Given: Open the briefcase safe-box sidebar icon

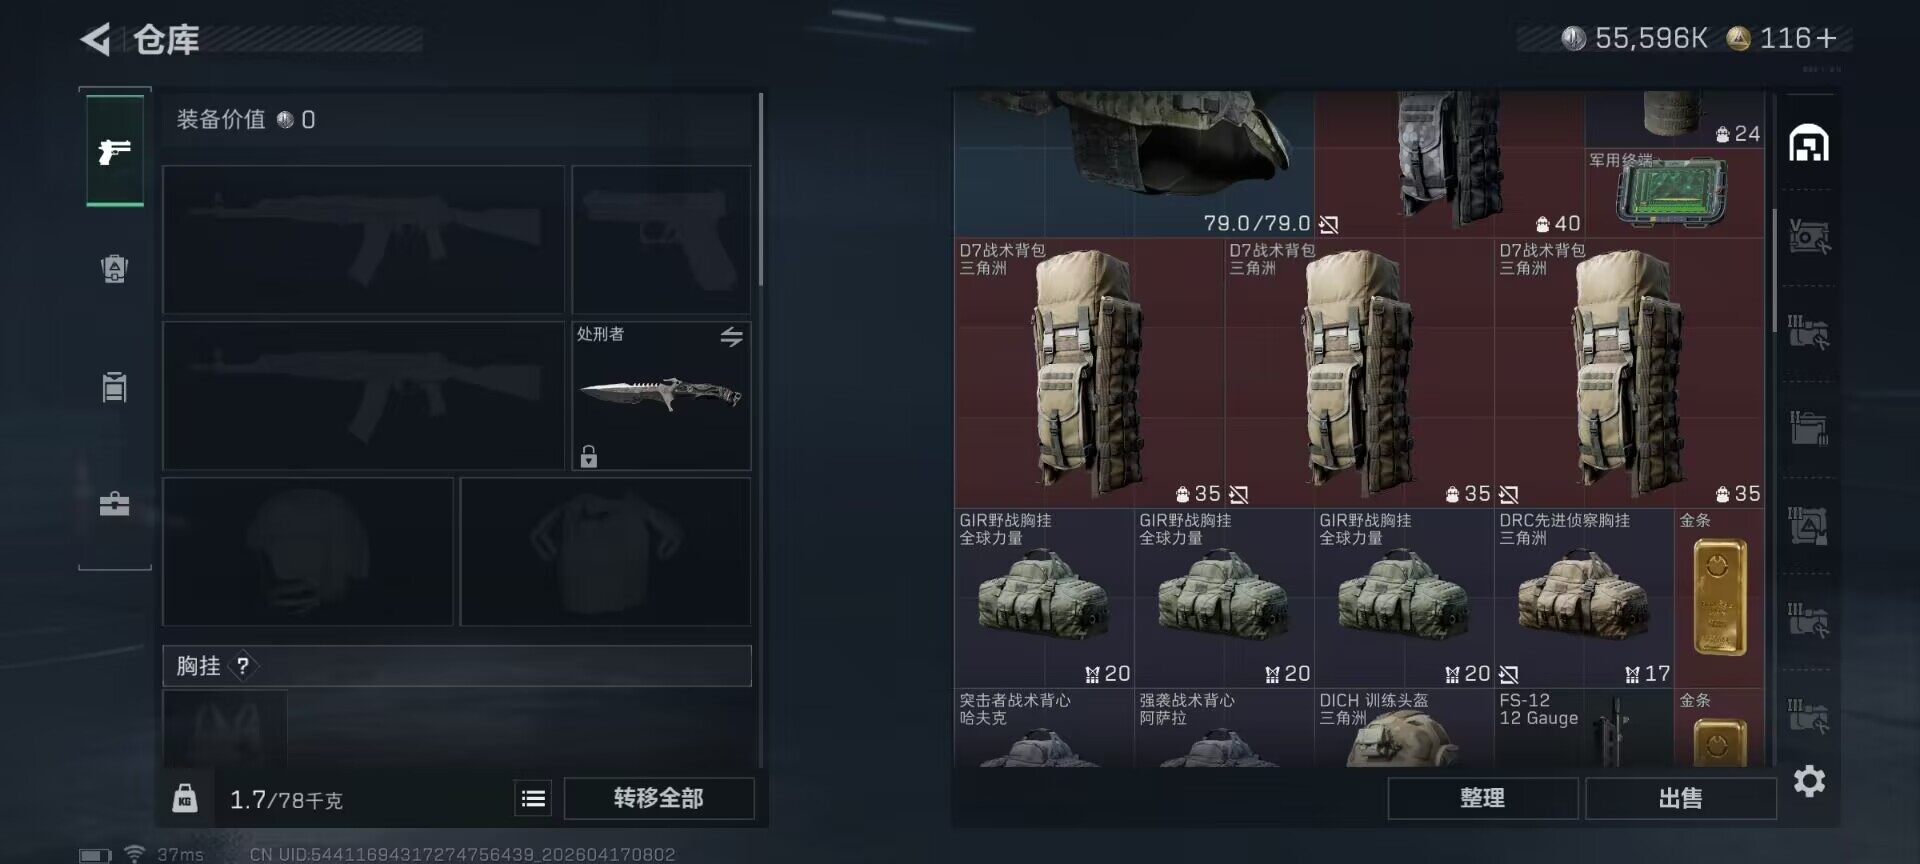Looking at the screenshot, I should pyautogui.click(x=115, y=503).
